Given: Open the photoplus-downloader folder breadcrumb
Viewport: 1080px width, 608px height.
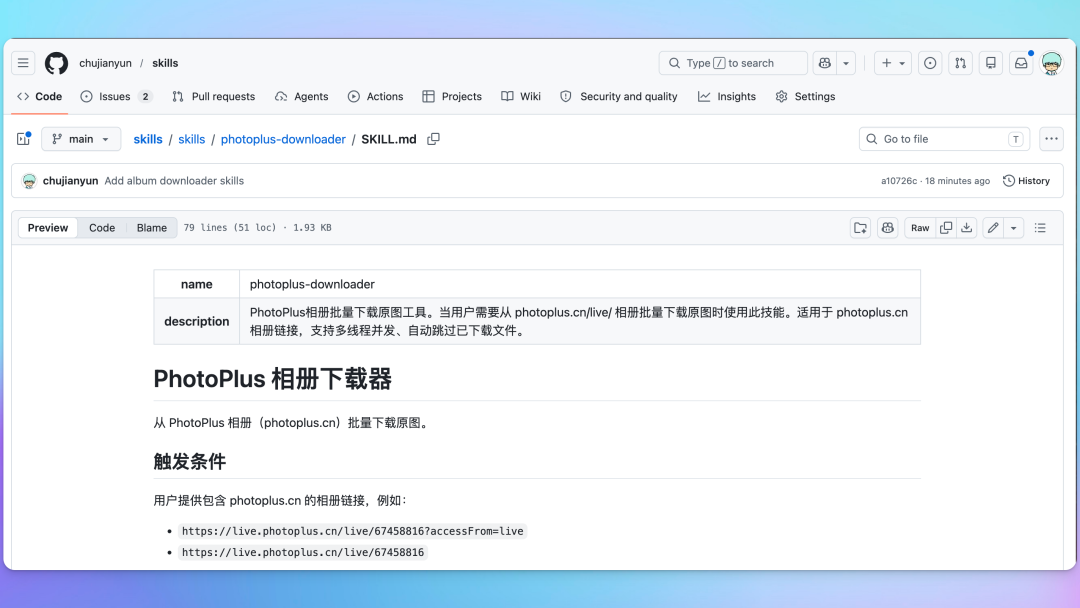Looking at the screenshot, I should [283, 139].
